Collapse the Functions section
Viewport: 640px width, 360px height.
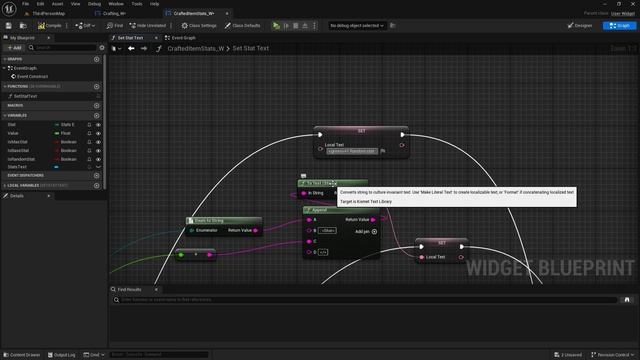click(4, 87)
